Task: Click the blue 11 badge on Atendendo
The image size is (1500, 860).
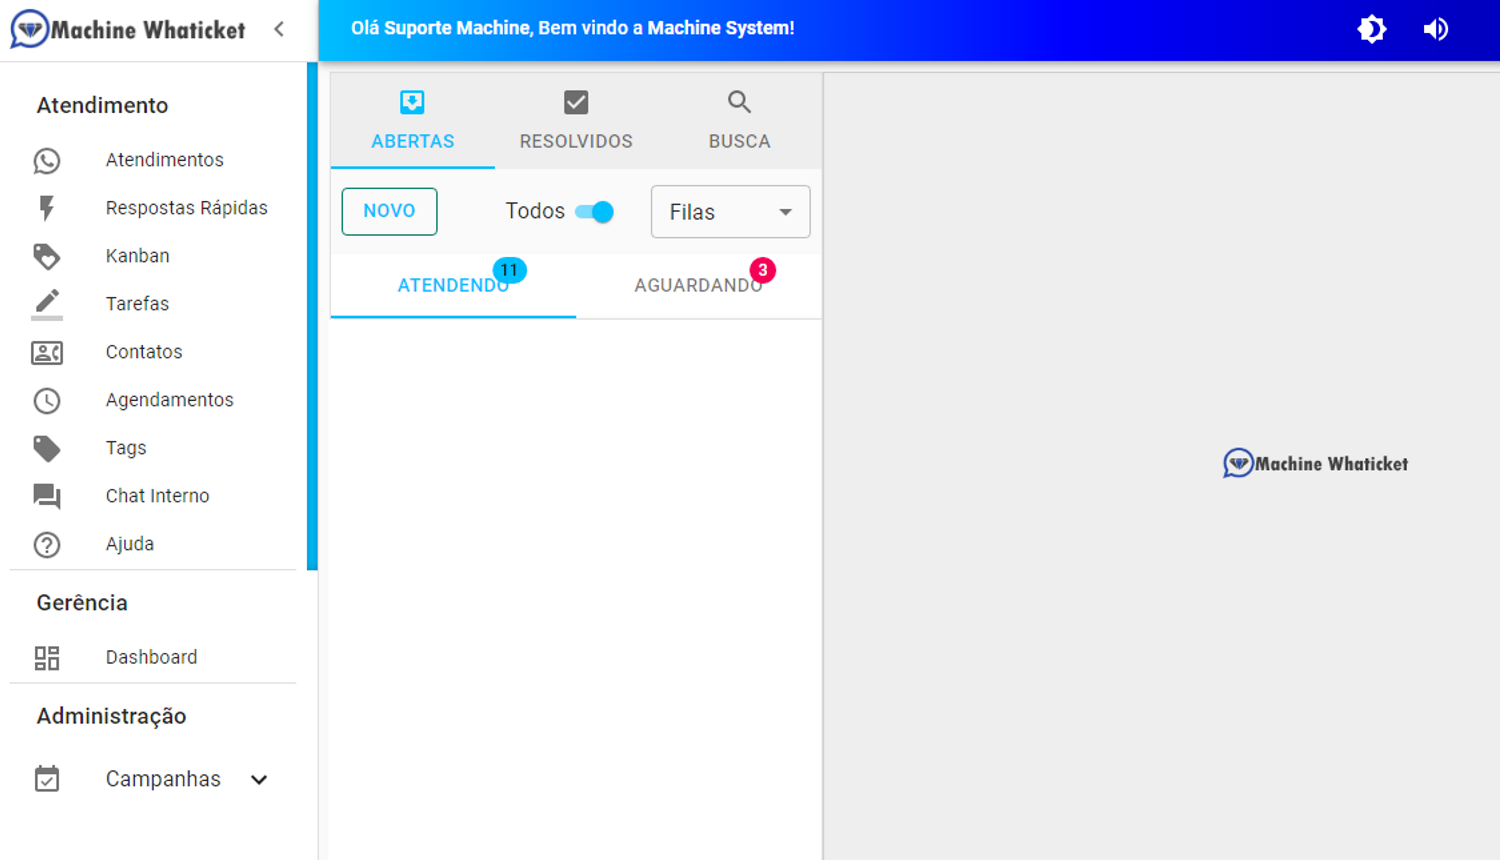Action: point(510,270)
